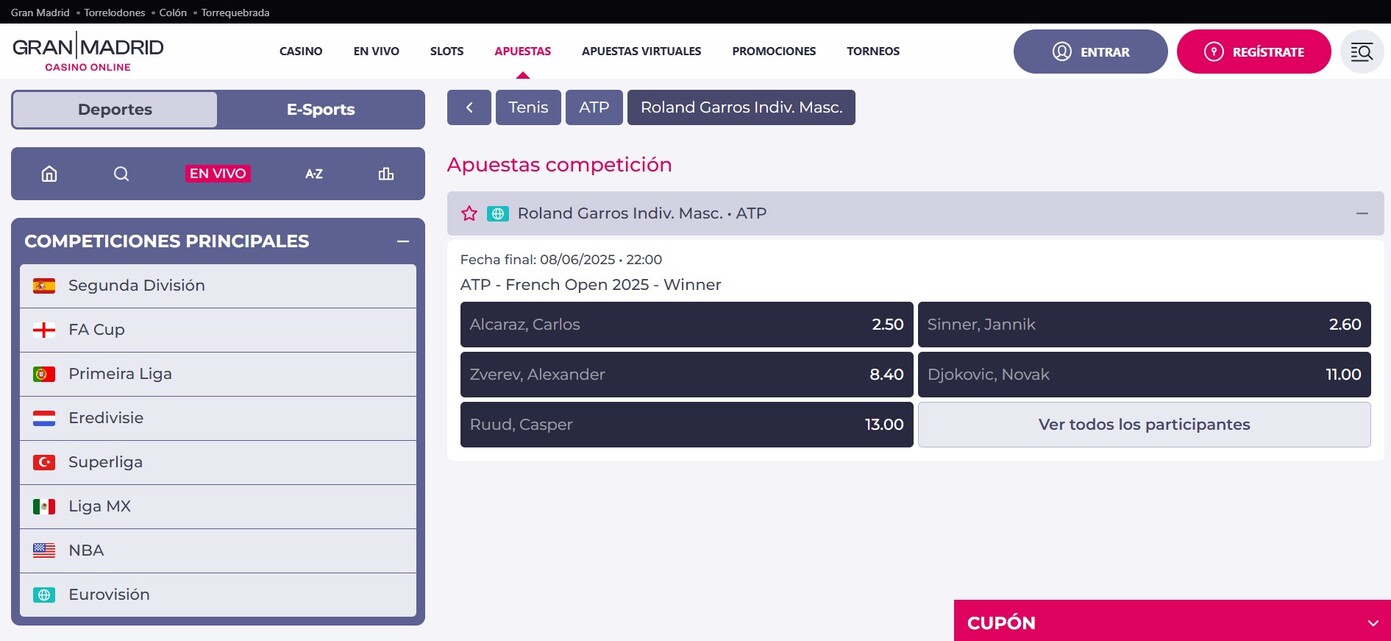Open the Liga MX competition
Viewport: 1391px width, 641px height.
[218, 506]
